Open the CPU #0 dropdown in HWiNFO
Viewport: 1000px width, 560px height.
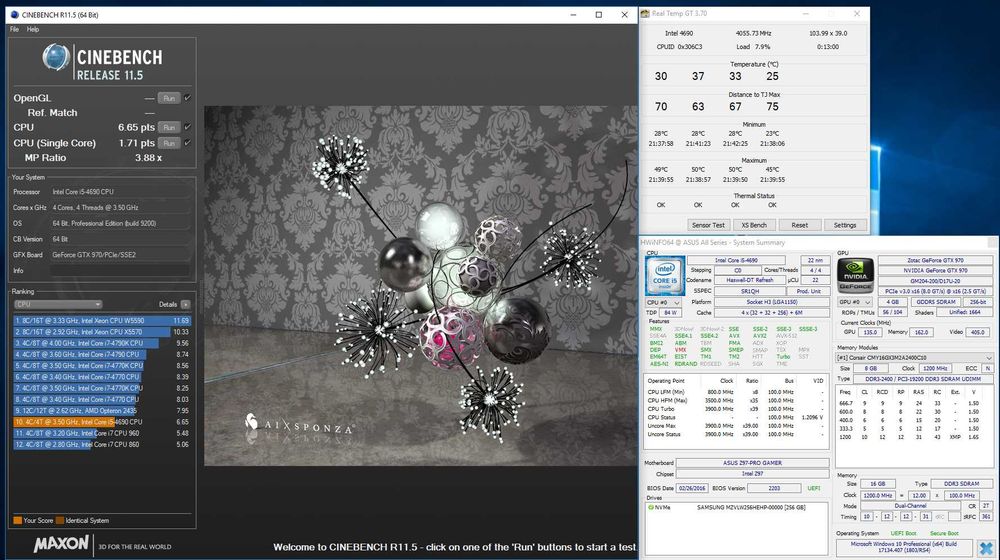pos(663,302)
